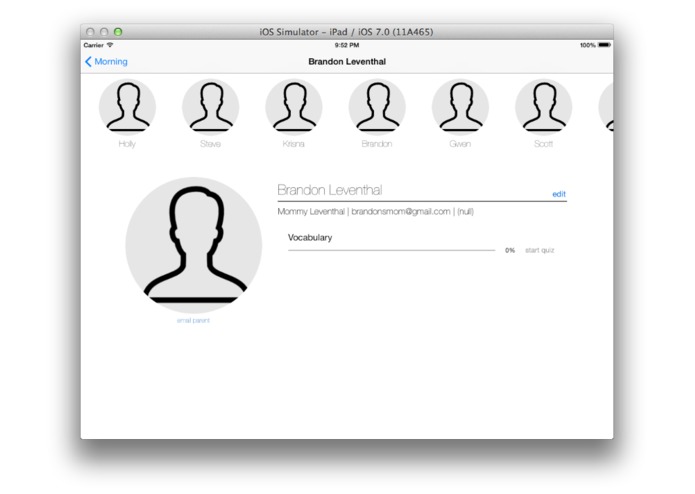
Task: Click the edit link
Action: click(x=558, y=194)
